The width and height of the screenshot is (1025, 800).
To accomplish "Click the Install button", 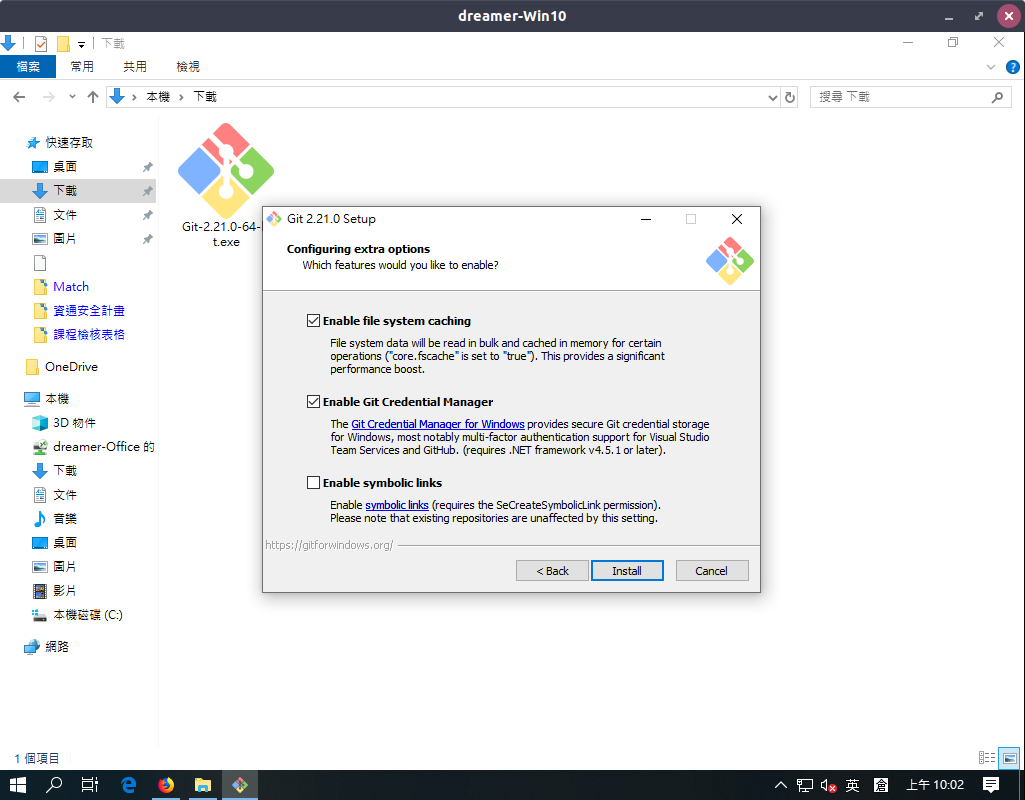I will [627, 570].
